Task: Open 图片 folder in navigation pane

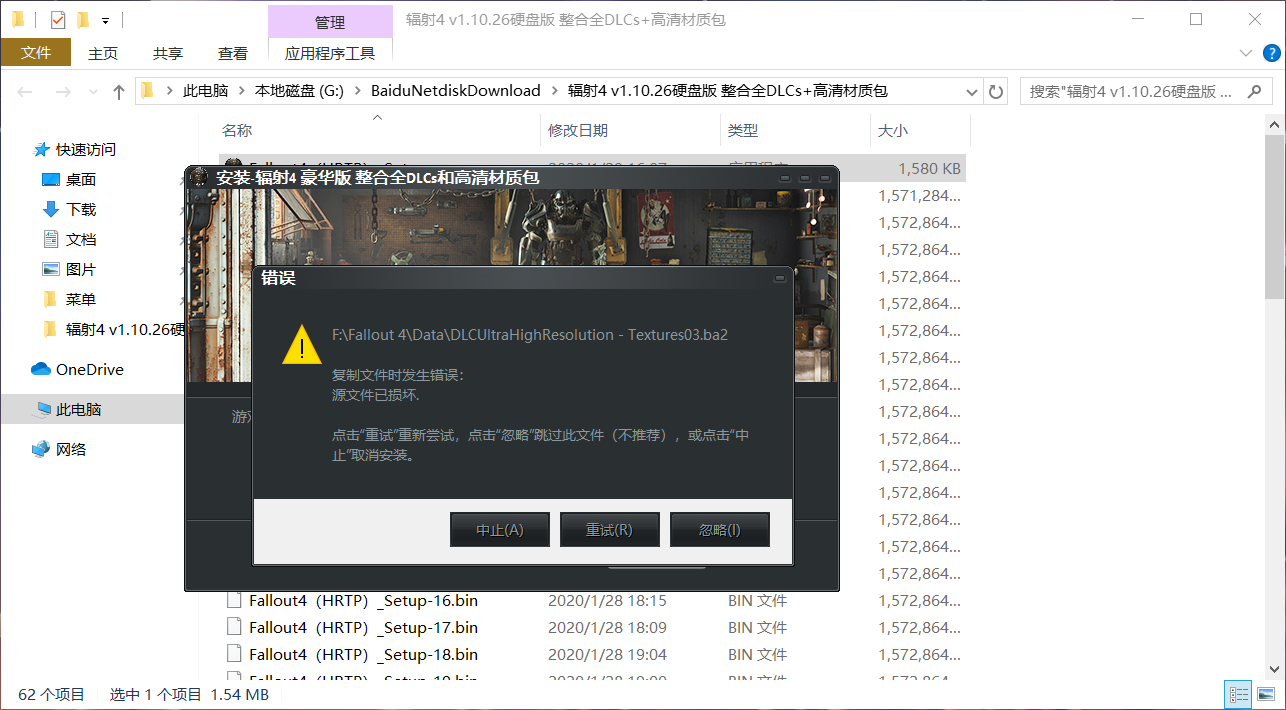Action: [x=80, y=270]
